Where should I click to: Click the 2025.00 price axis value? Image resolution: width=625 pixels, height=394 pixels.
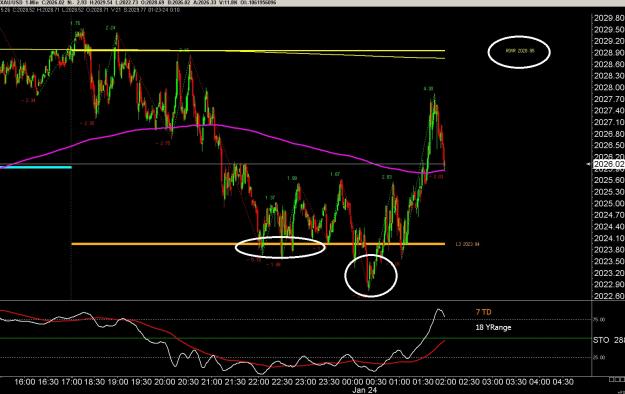click(609, 203)
